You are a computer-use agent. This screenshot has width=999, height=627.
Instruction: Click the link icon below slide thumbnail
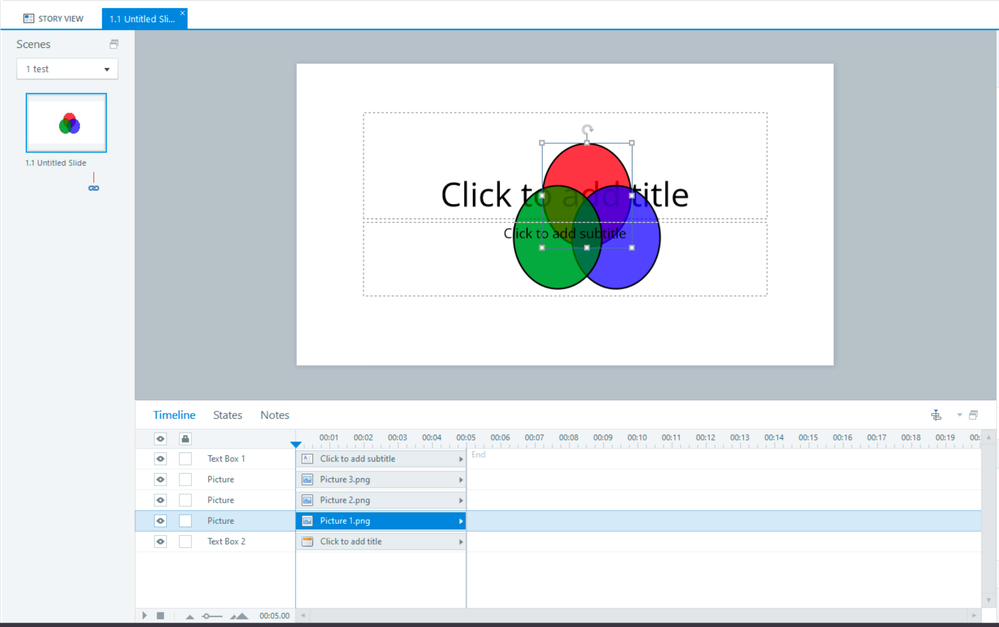pos(94,188)
